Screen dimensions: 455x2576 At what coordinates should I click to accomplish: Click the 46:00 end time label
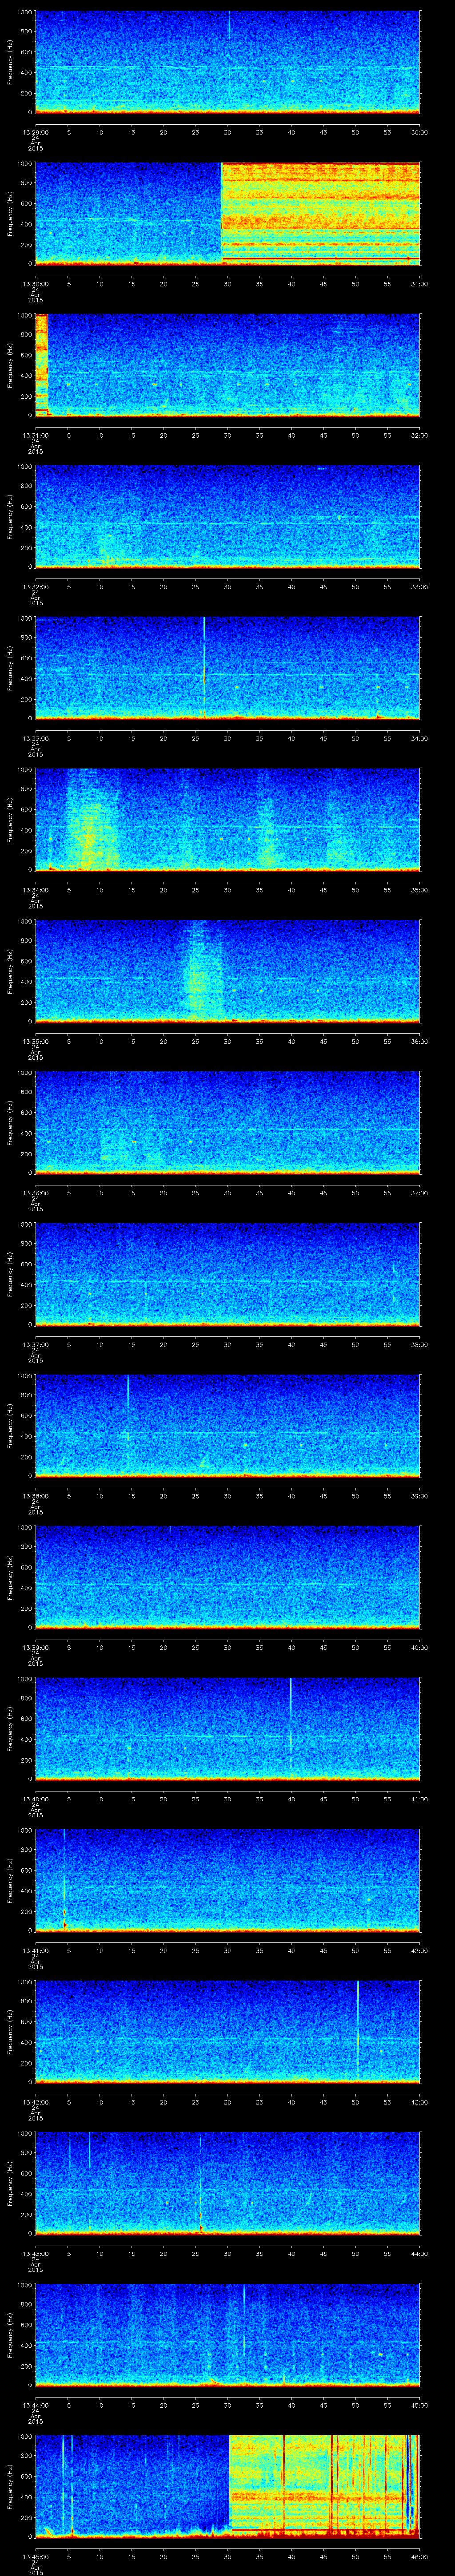(x=420, y=2556)
